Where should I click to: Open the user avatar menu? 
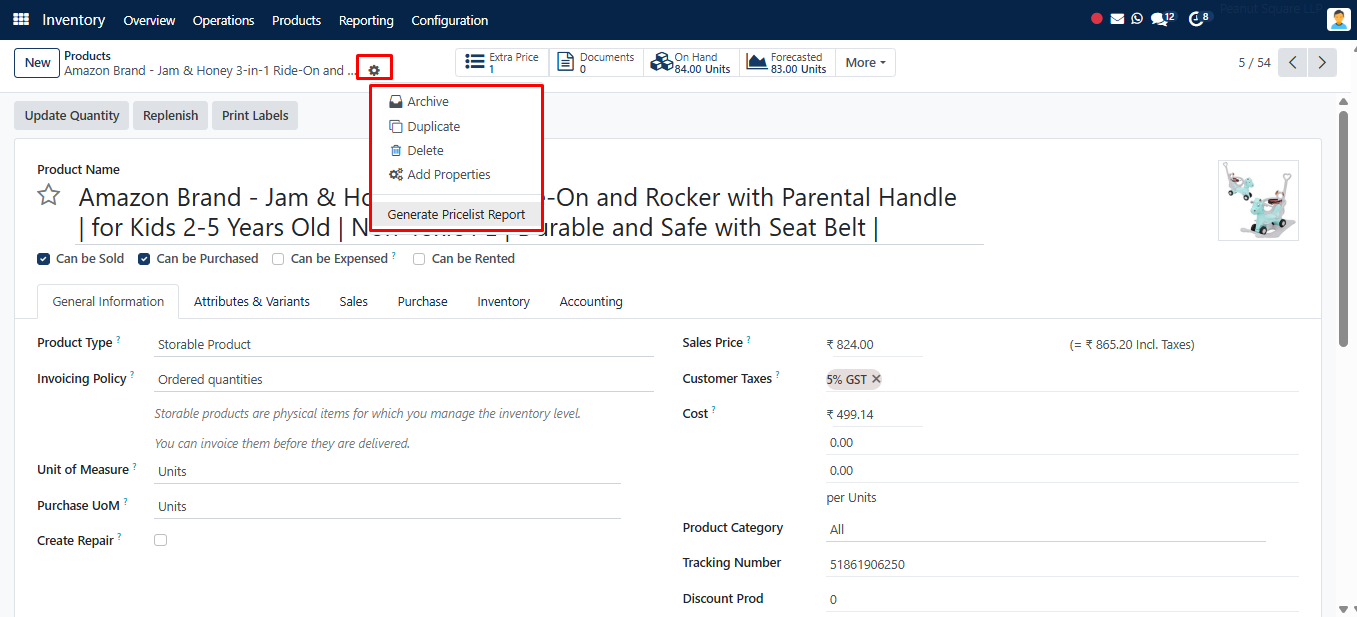pos(1338,19)
